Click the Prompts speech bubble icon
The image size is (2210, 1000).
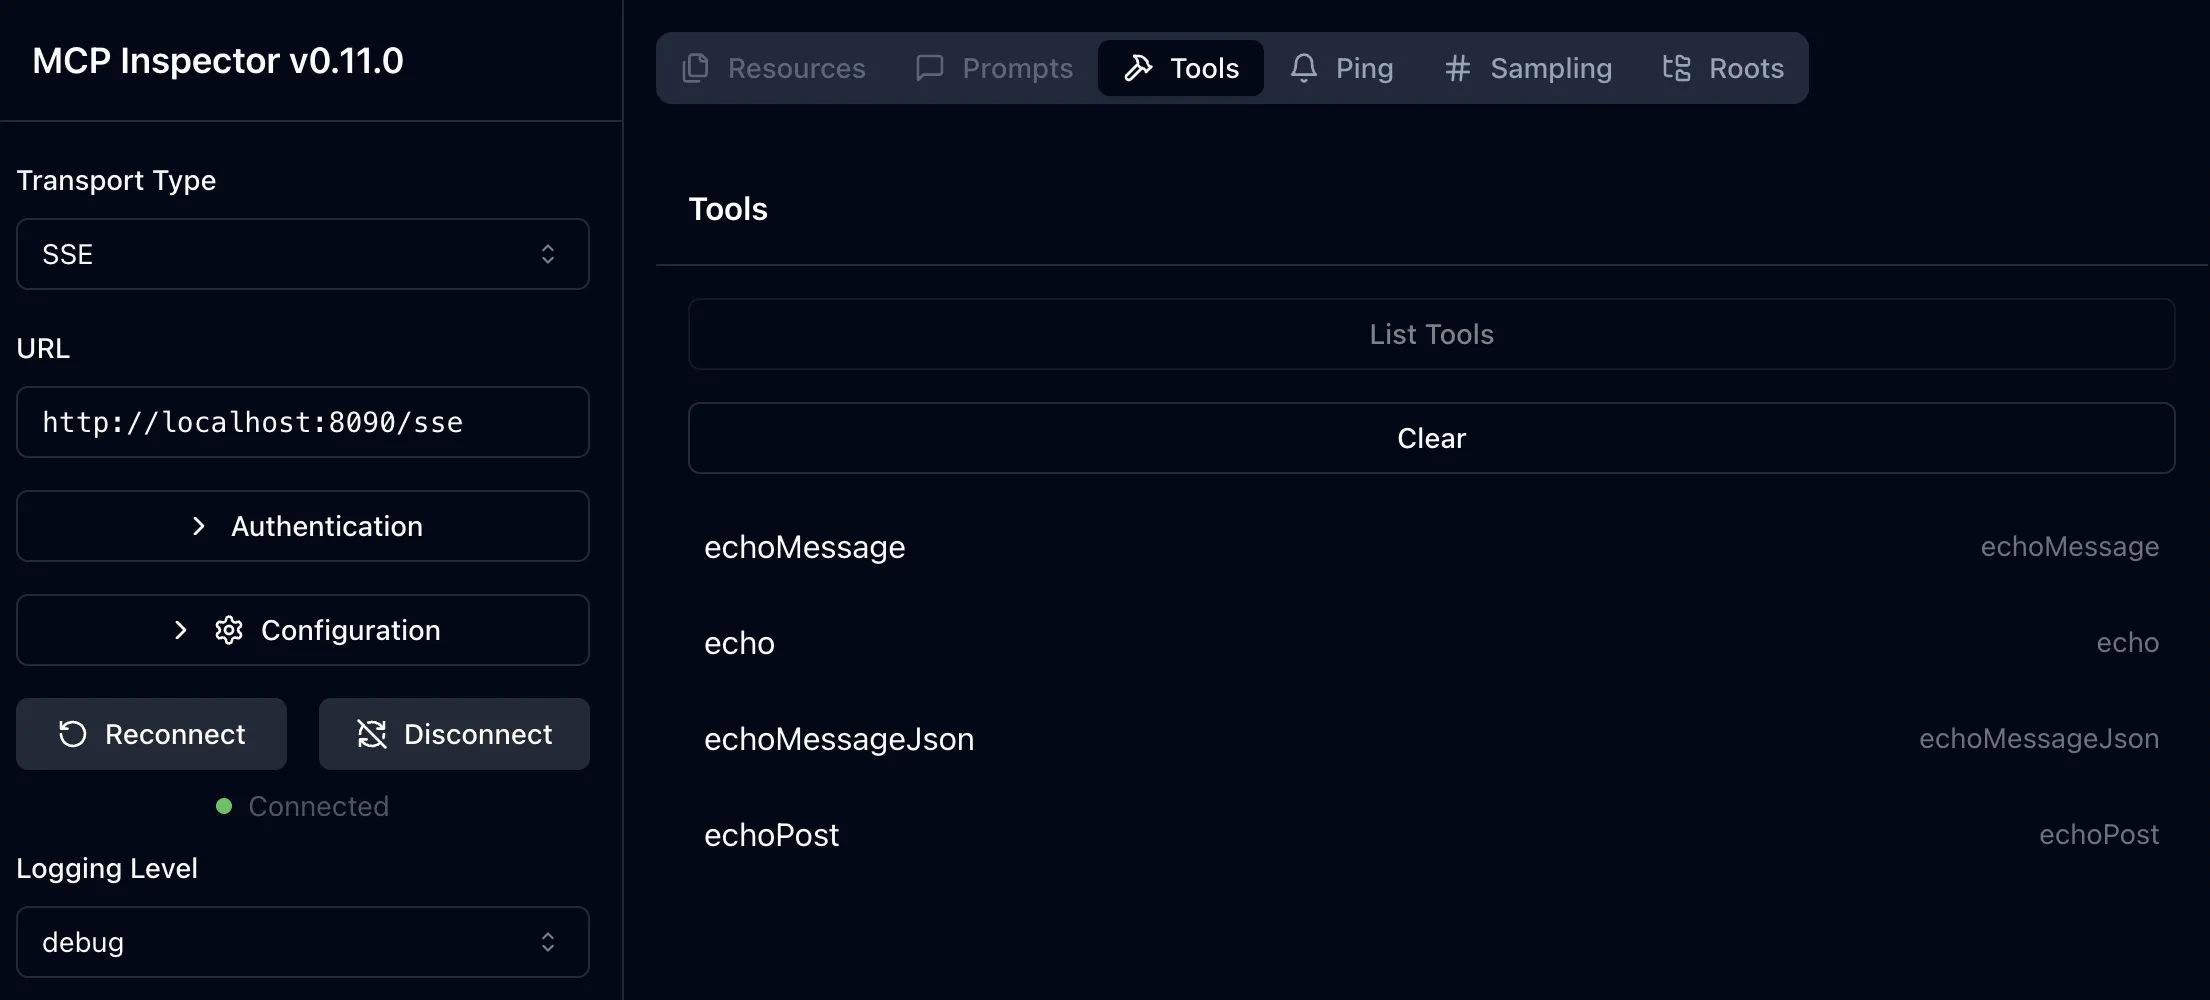tap(930, 68)
